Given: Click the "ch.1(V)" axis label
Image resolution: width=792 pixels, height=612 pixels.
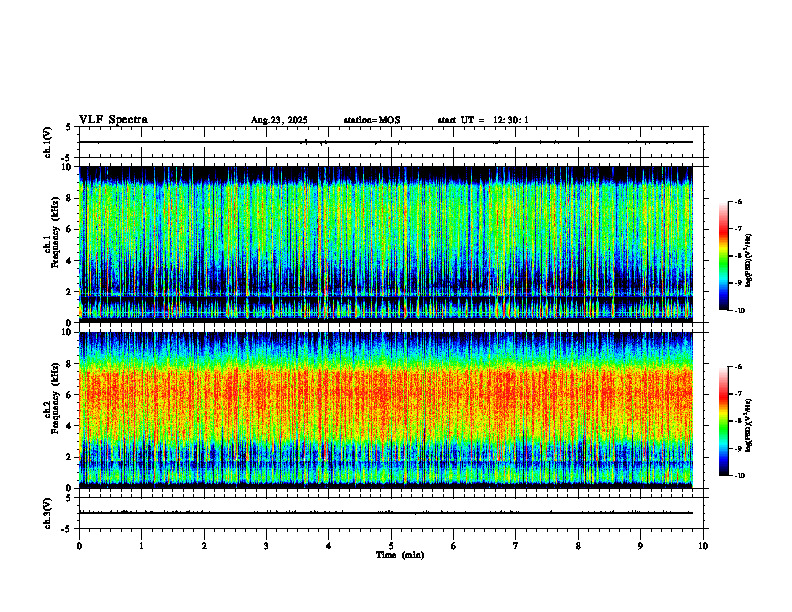Looking at the screenshot, I should point(47,142).
